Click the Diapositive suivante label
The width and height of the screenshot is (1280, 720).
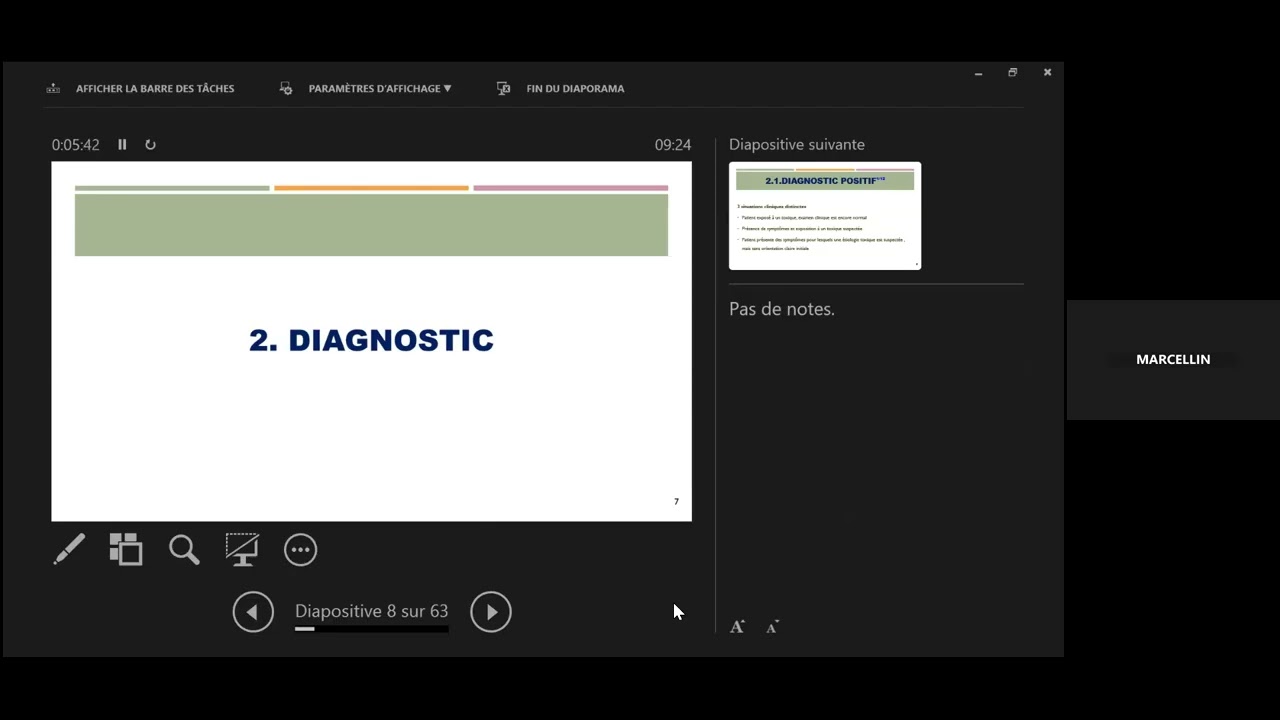797,144
